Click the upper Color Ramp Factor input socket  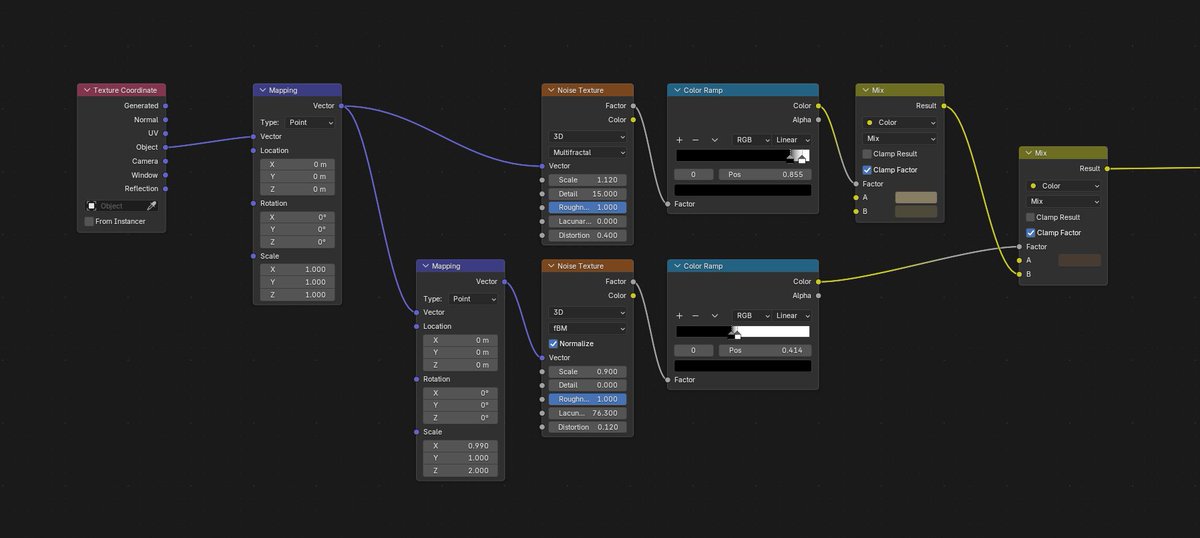[667, 204]
